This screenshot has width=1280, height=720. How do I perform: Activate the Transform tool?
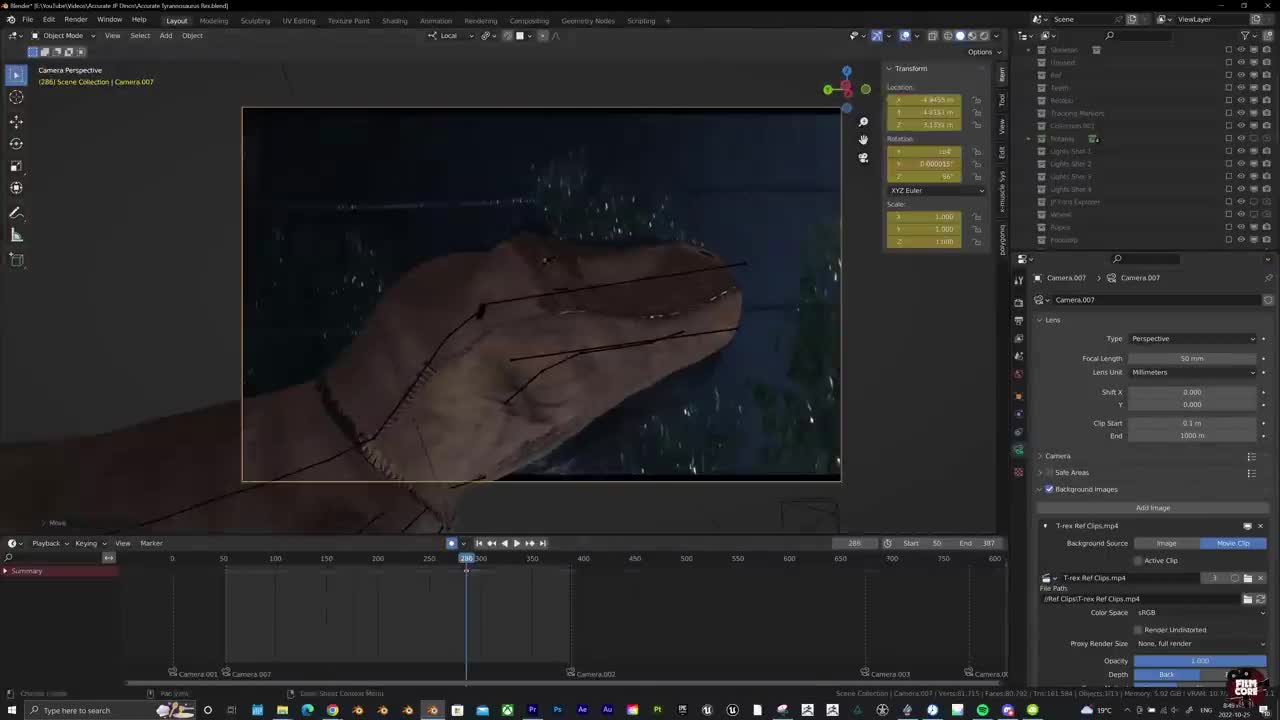point(16,187)
